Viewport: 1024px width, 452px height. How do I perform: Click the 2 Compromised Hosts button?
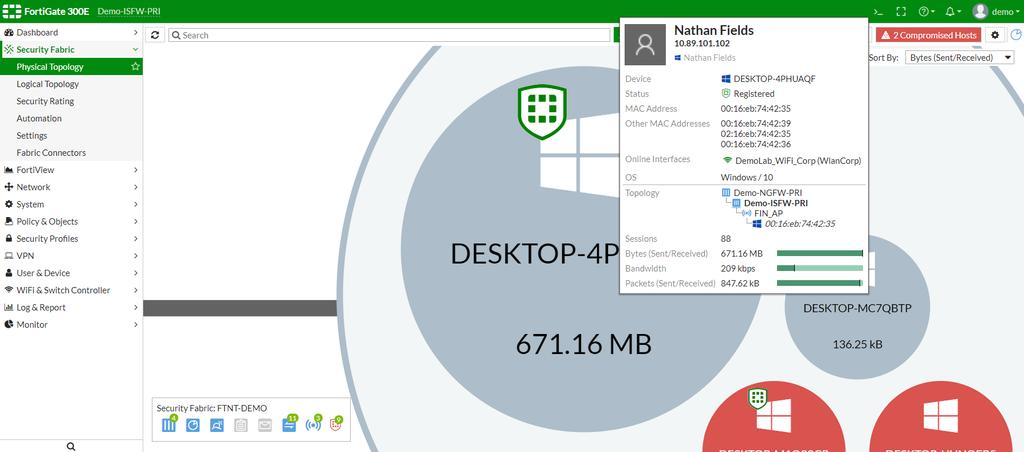929,35
